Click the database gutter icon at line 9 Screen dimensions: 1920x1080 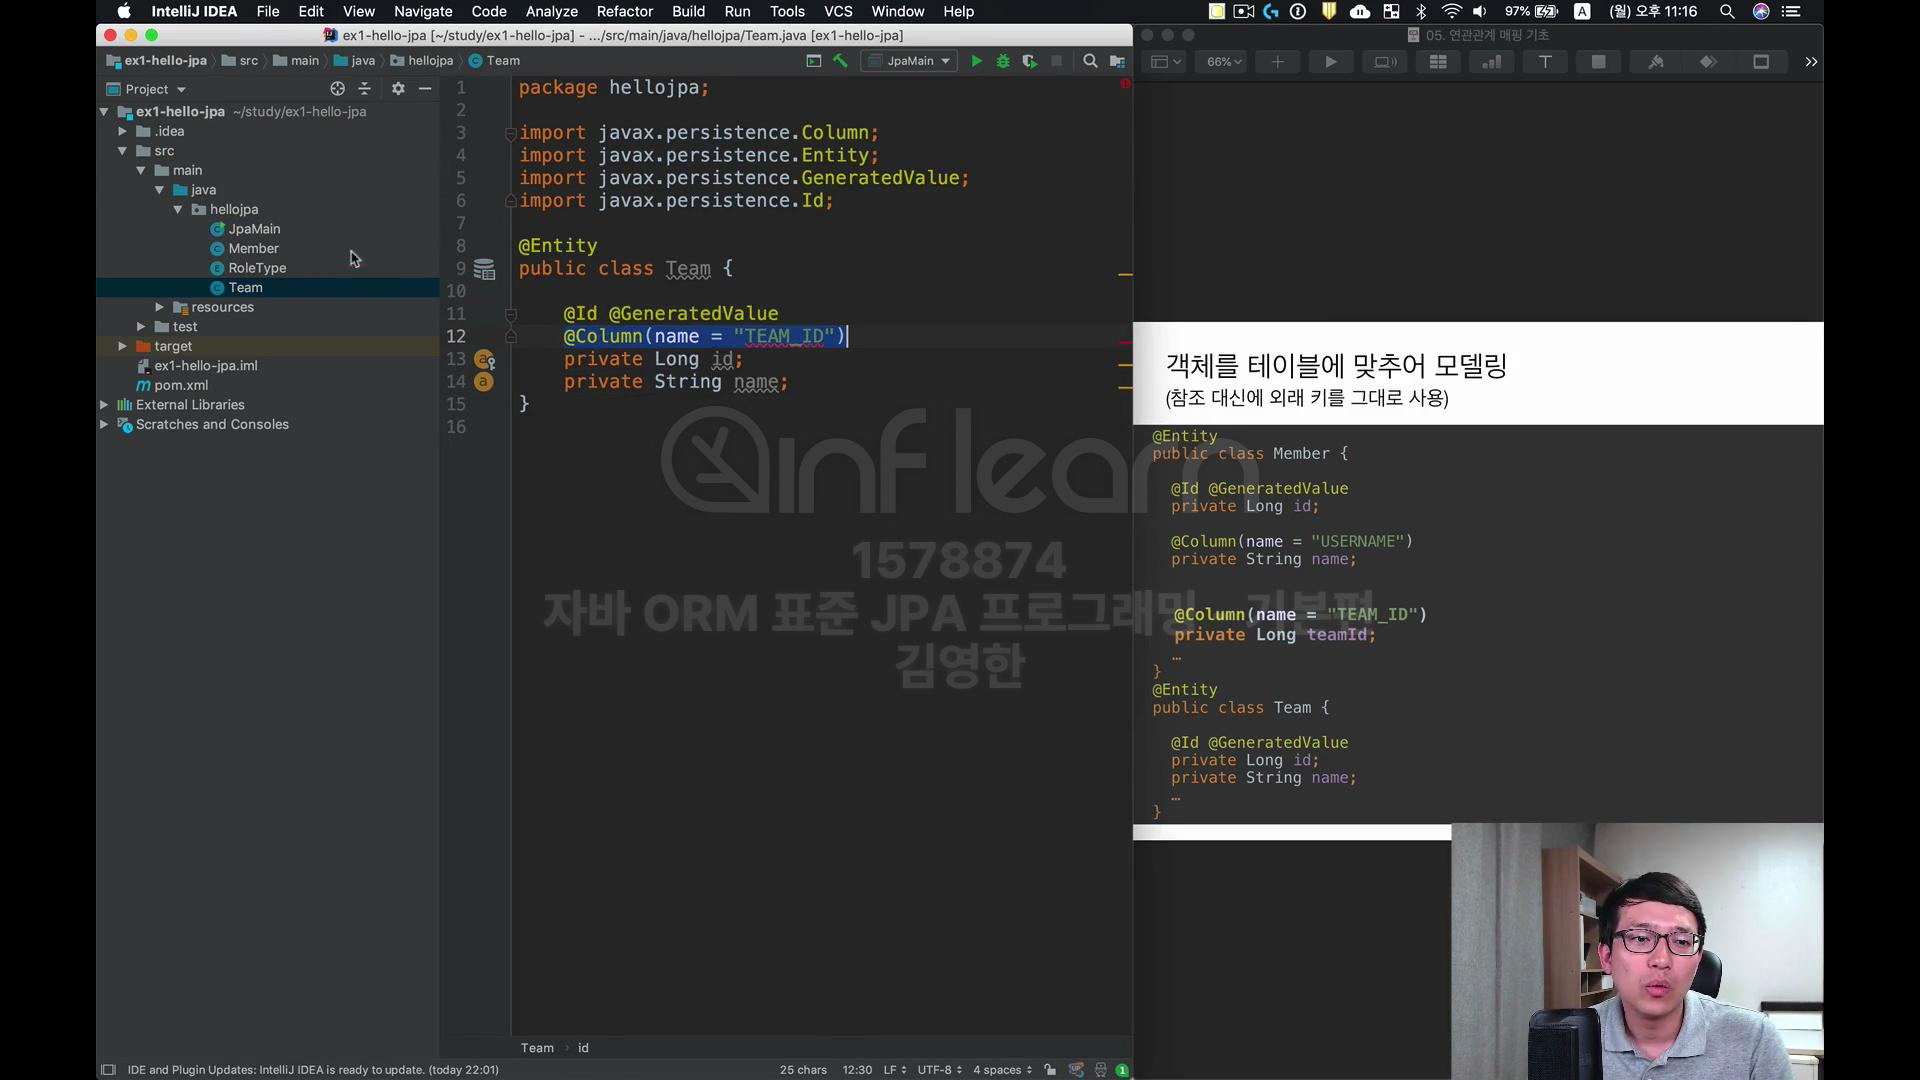coord(484,269)
